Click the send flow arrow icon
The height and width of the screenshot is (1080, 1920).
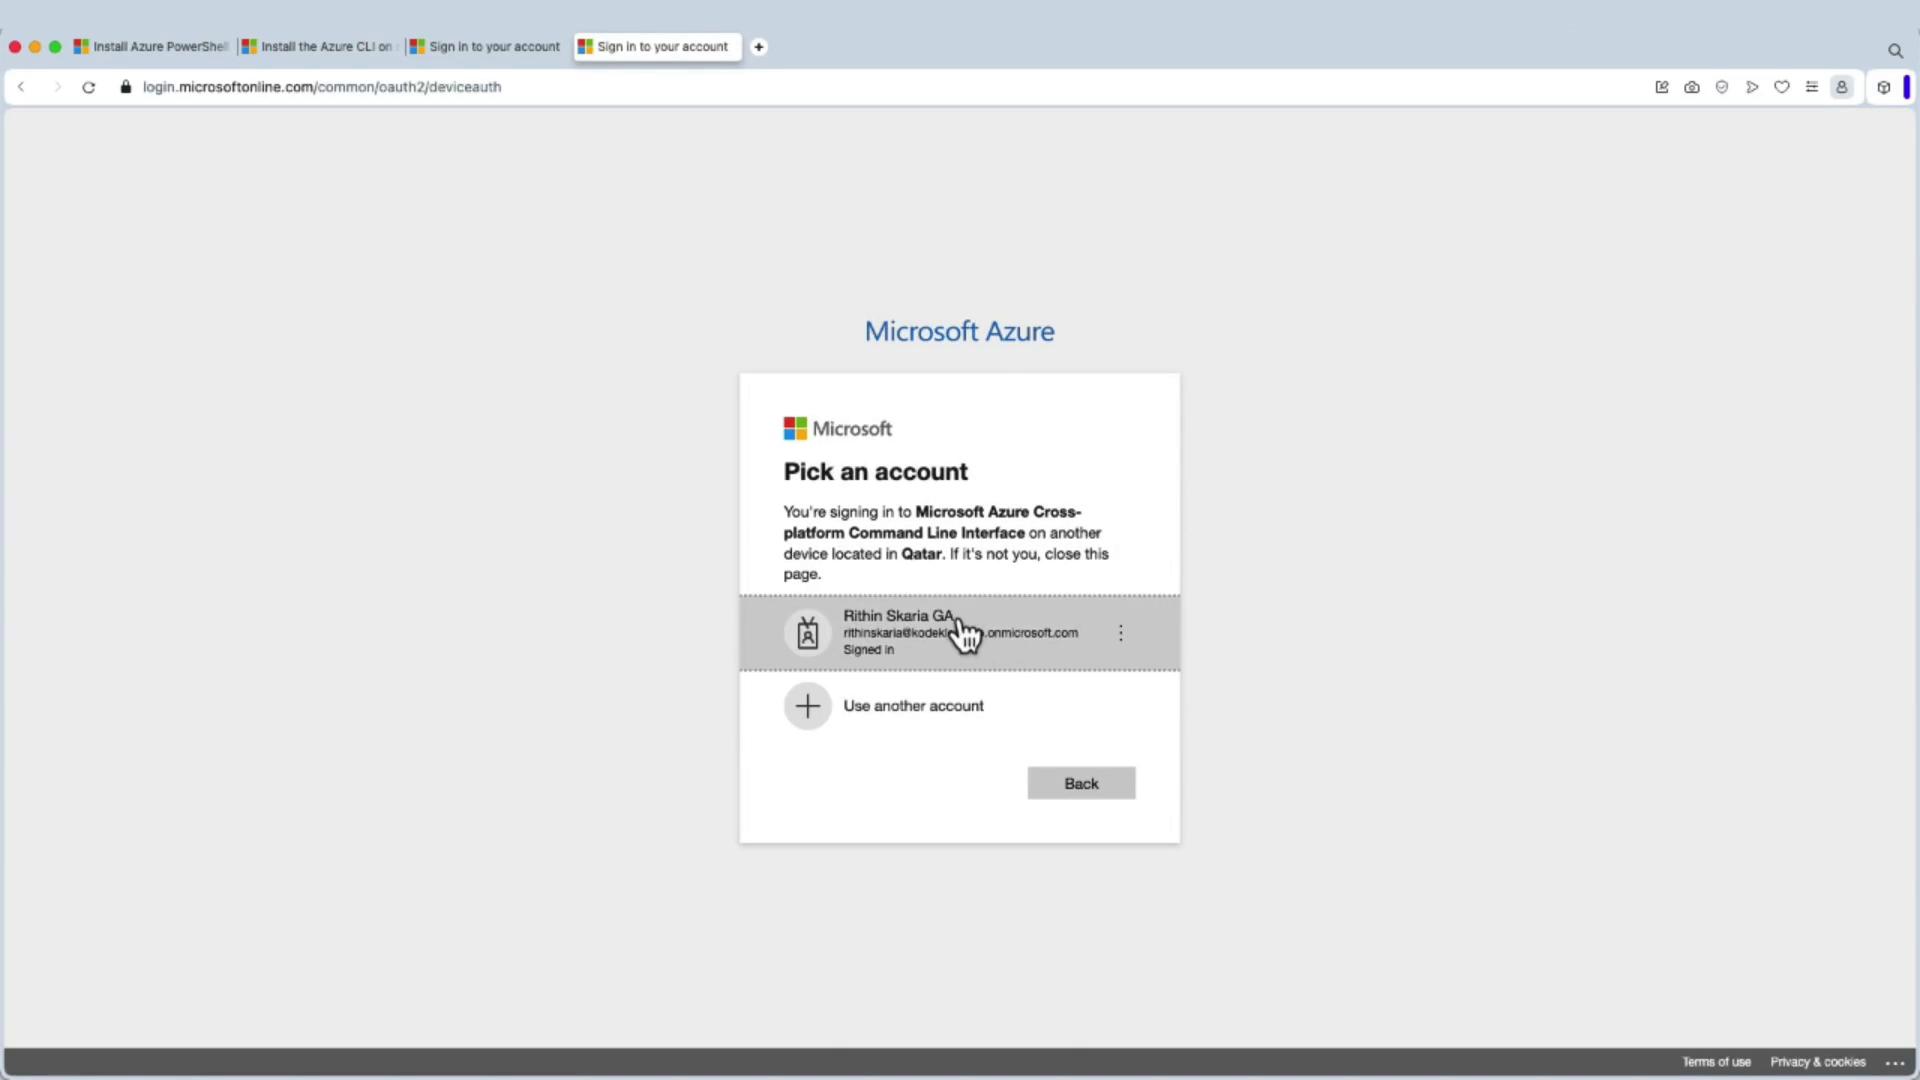tap(1751, 87)
